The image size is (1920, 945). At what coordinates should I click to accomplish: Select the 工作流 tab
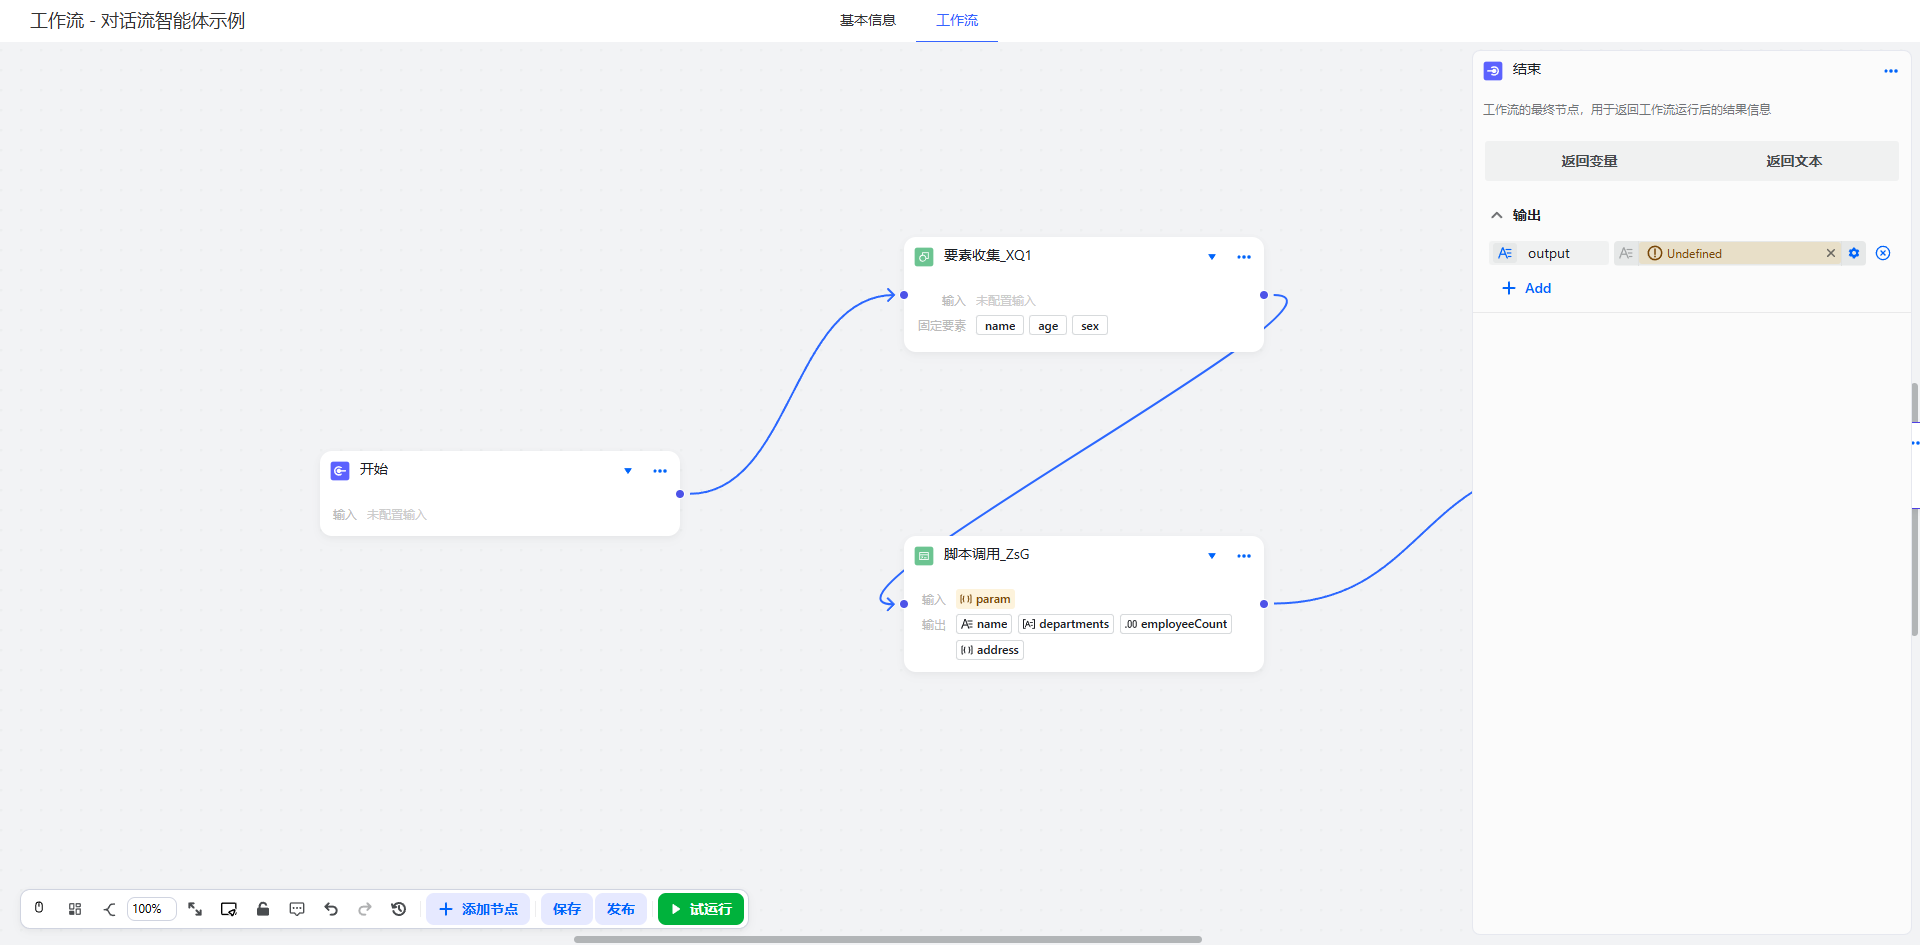[x=957, y=20]
